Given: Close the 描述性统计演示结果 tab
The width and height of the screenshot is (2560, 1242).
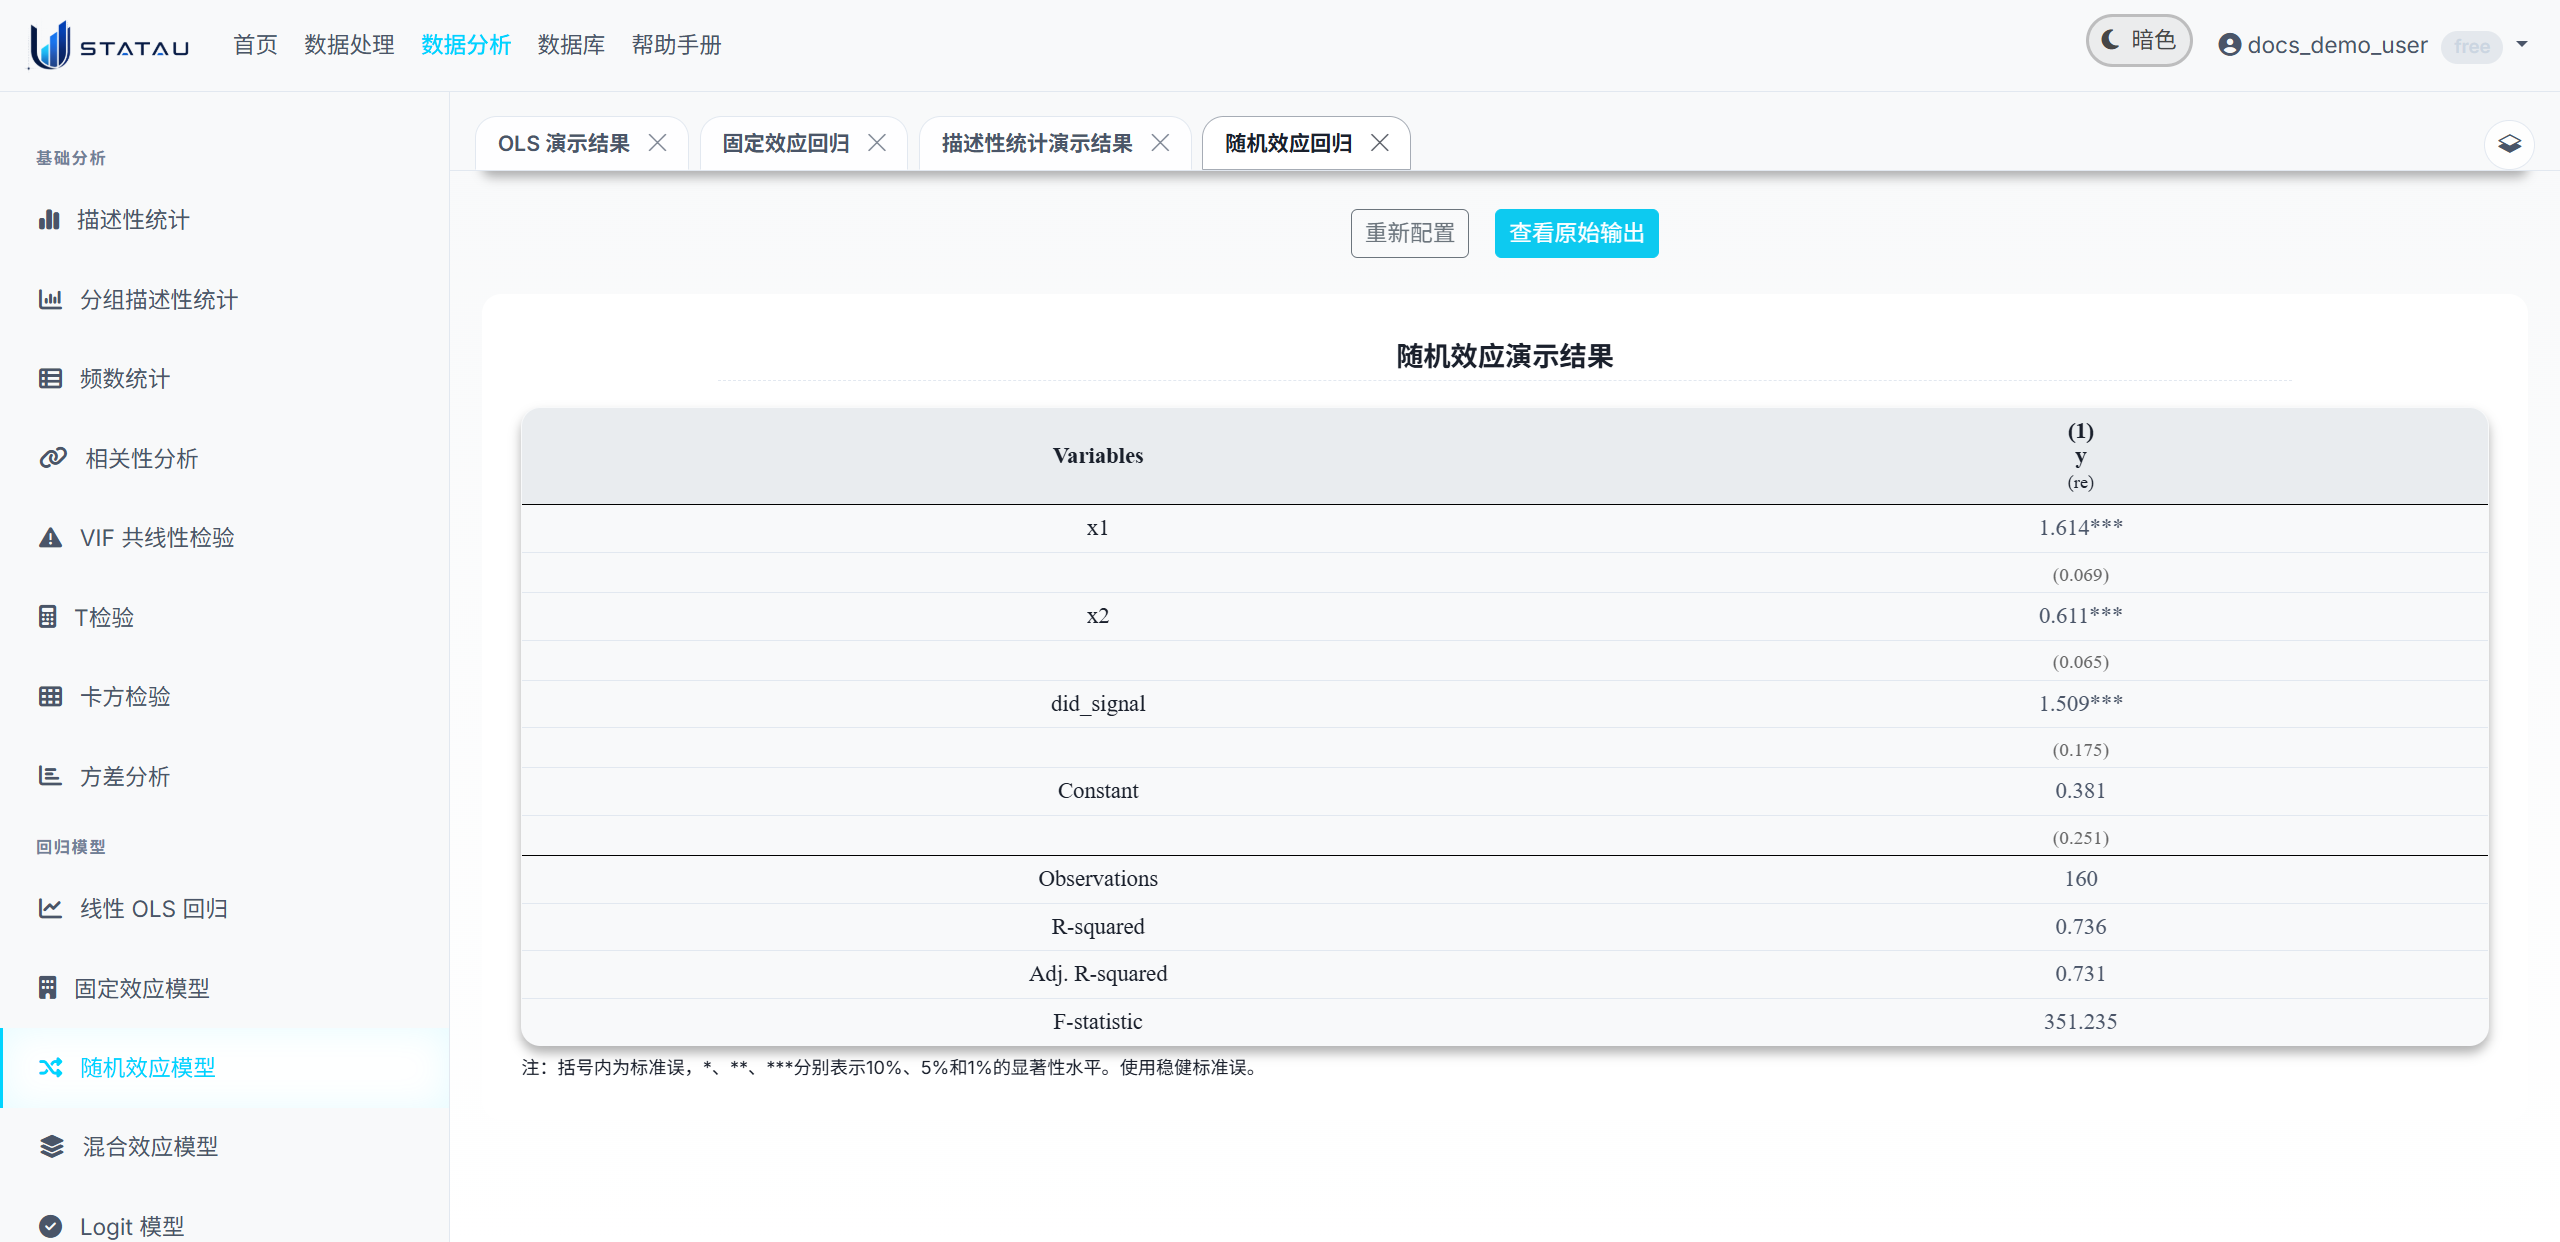Looking at the screenshot, I should 1160,143.
